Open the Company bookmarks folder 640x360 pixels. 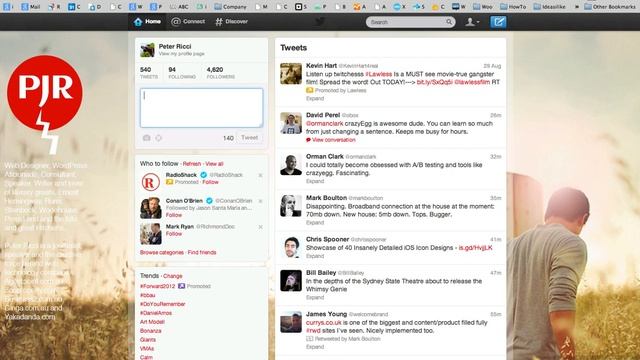point(231,7)
